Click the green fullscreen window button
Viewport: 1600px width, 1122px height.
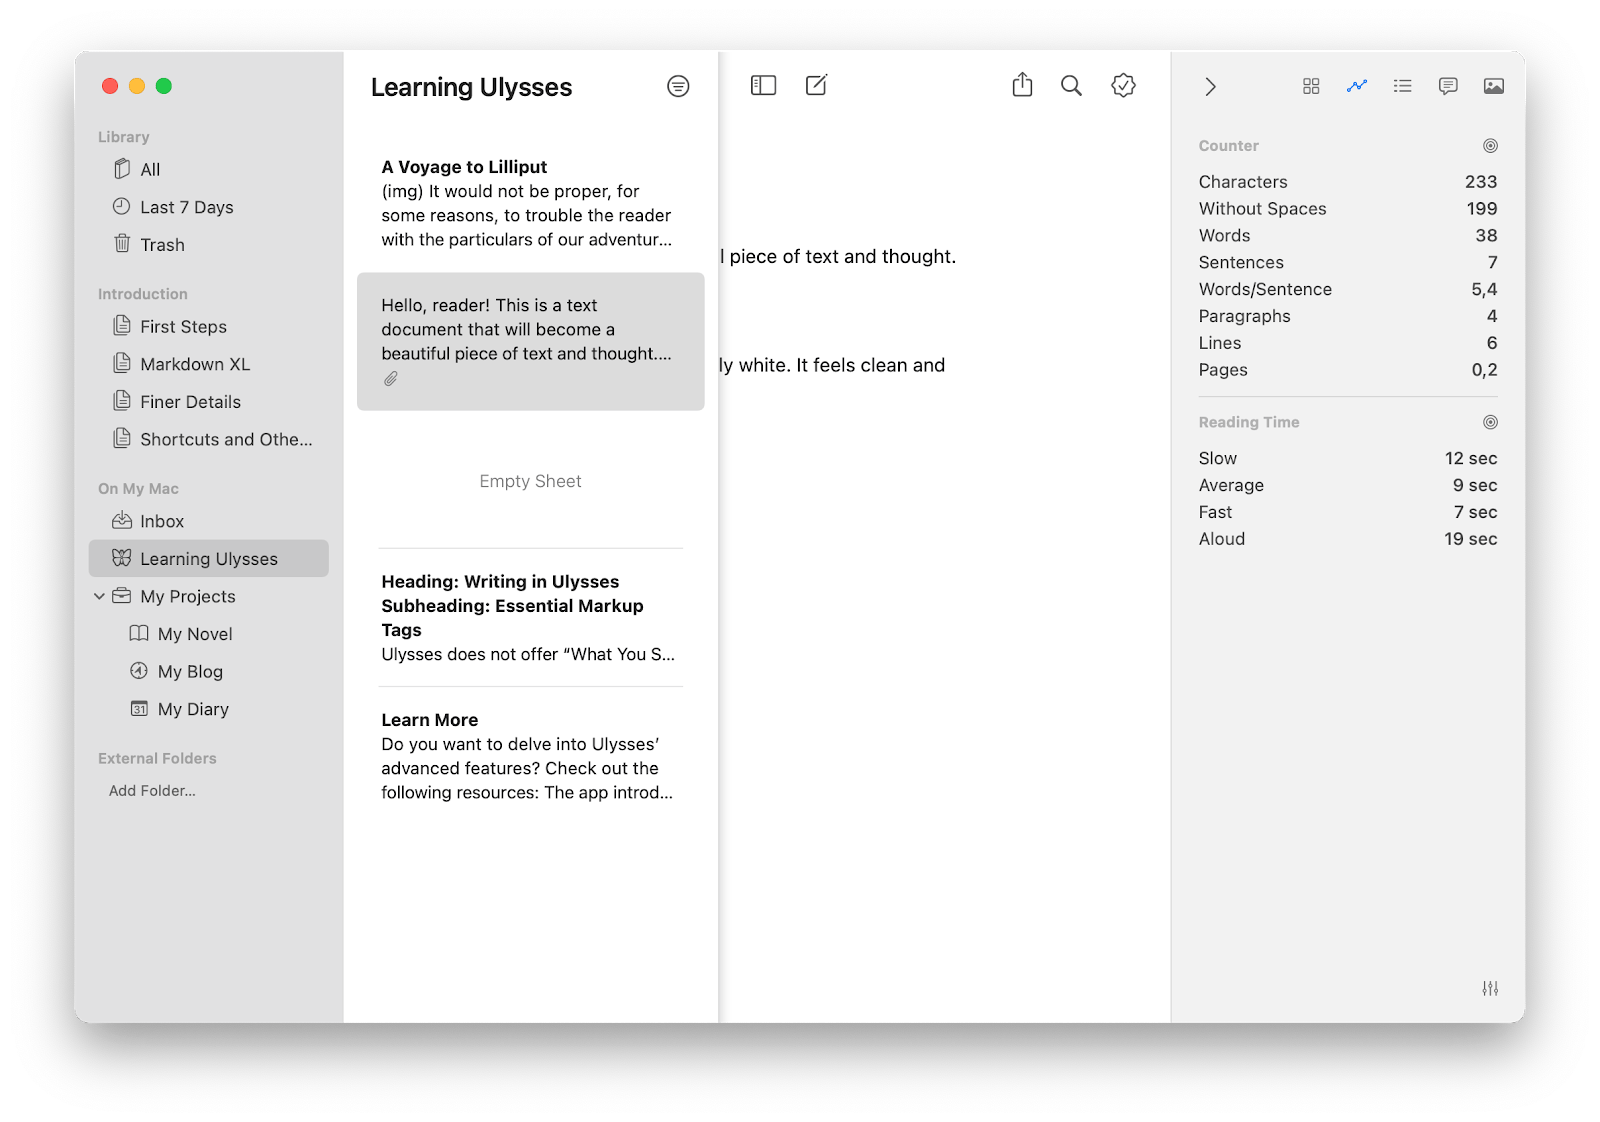(164, 86)
